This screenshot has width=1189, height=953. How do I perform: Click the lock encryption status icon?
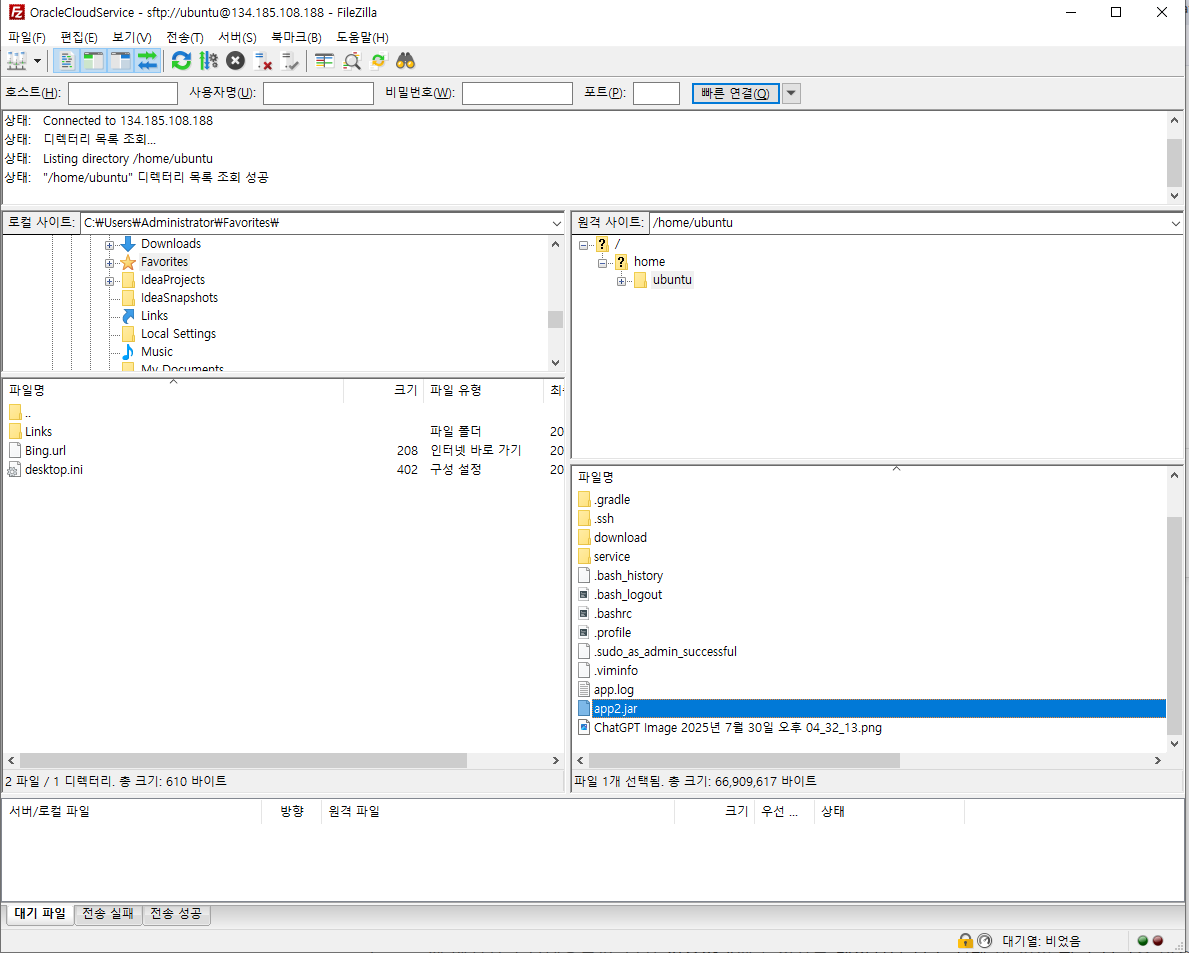[965, 941]
